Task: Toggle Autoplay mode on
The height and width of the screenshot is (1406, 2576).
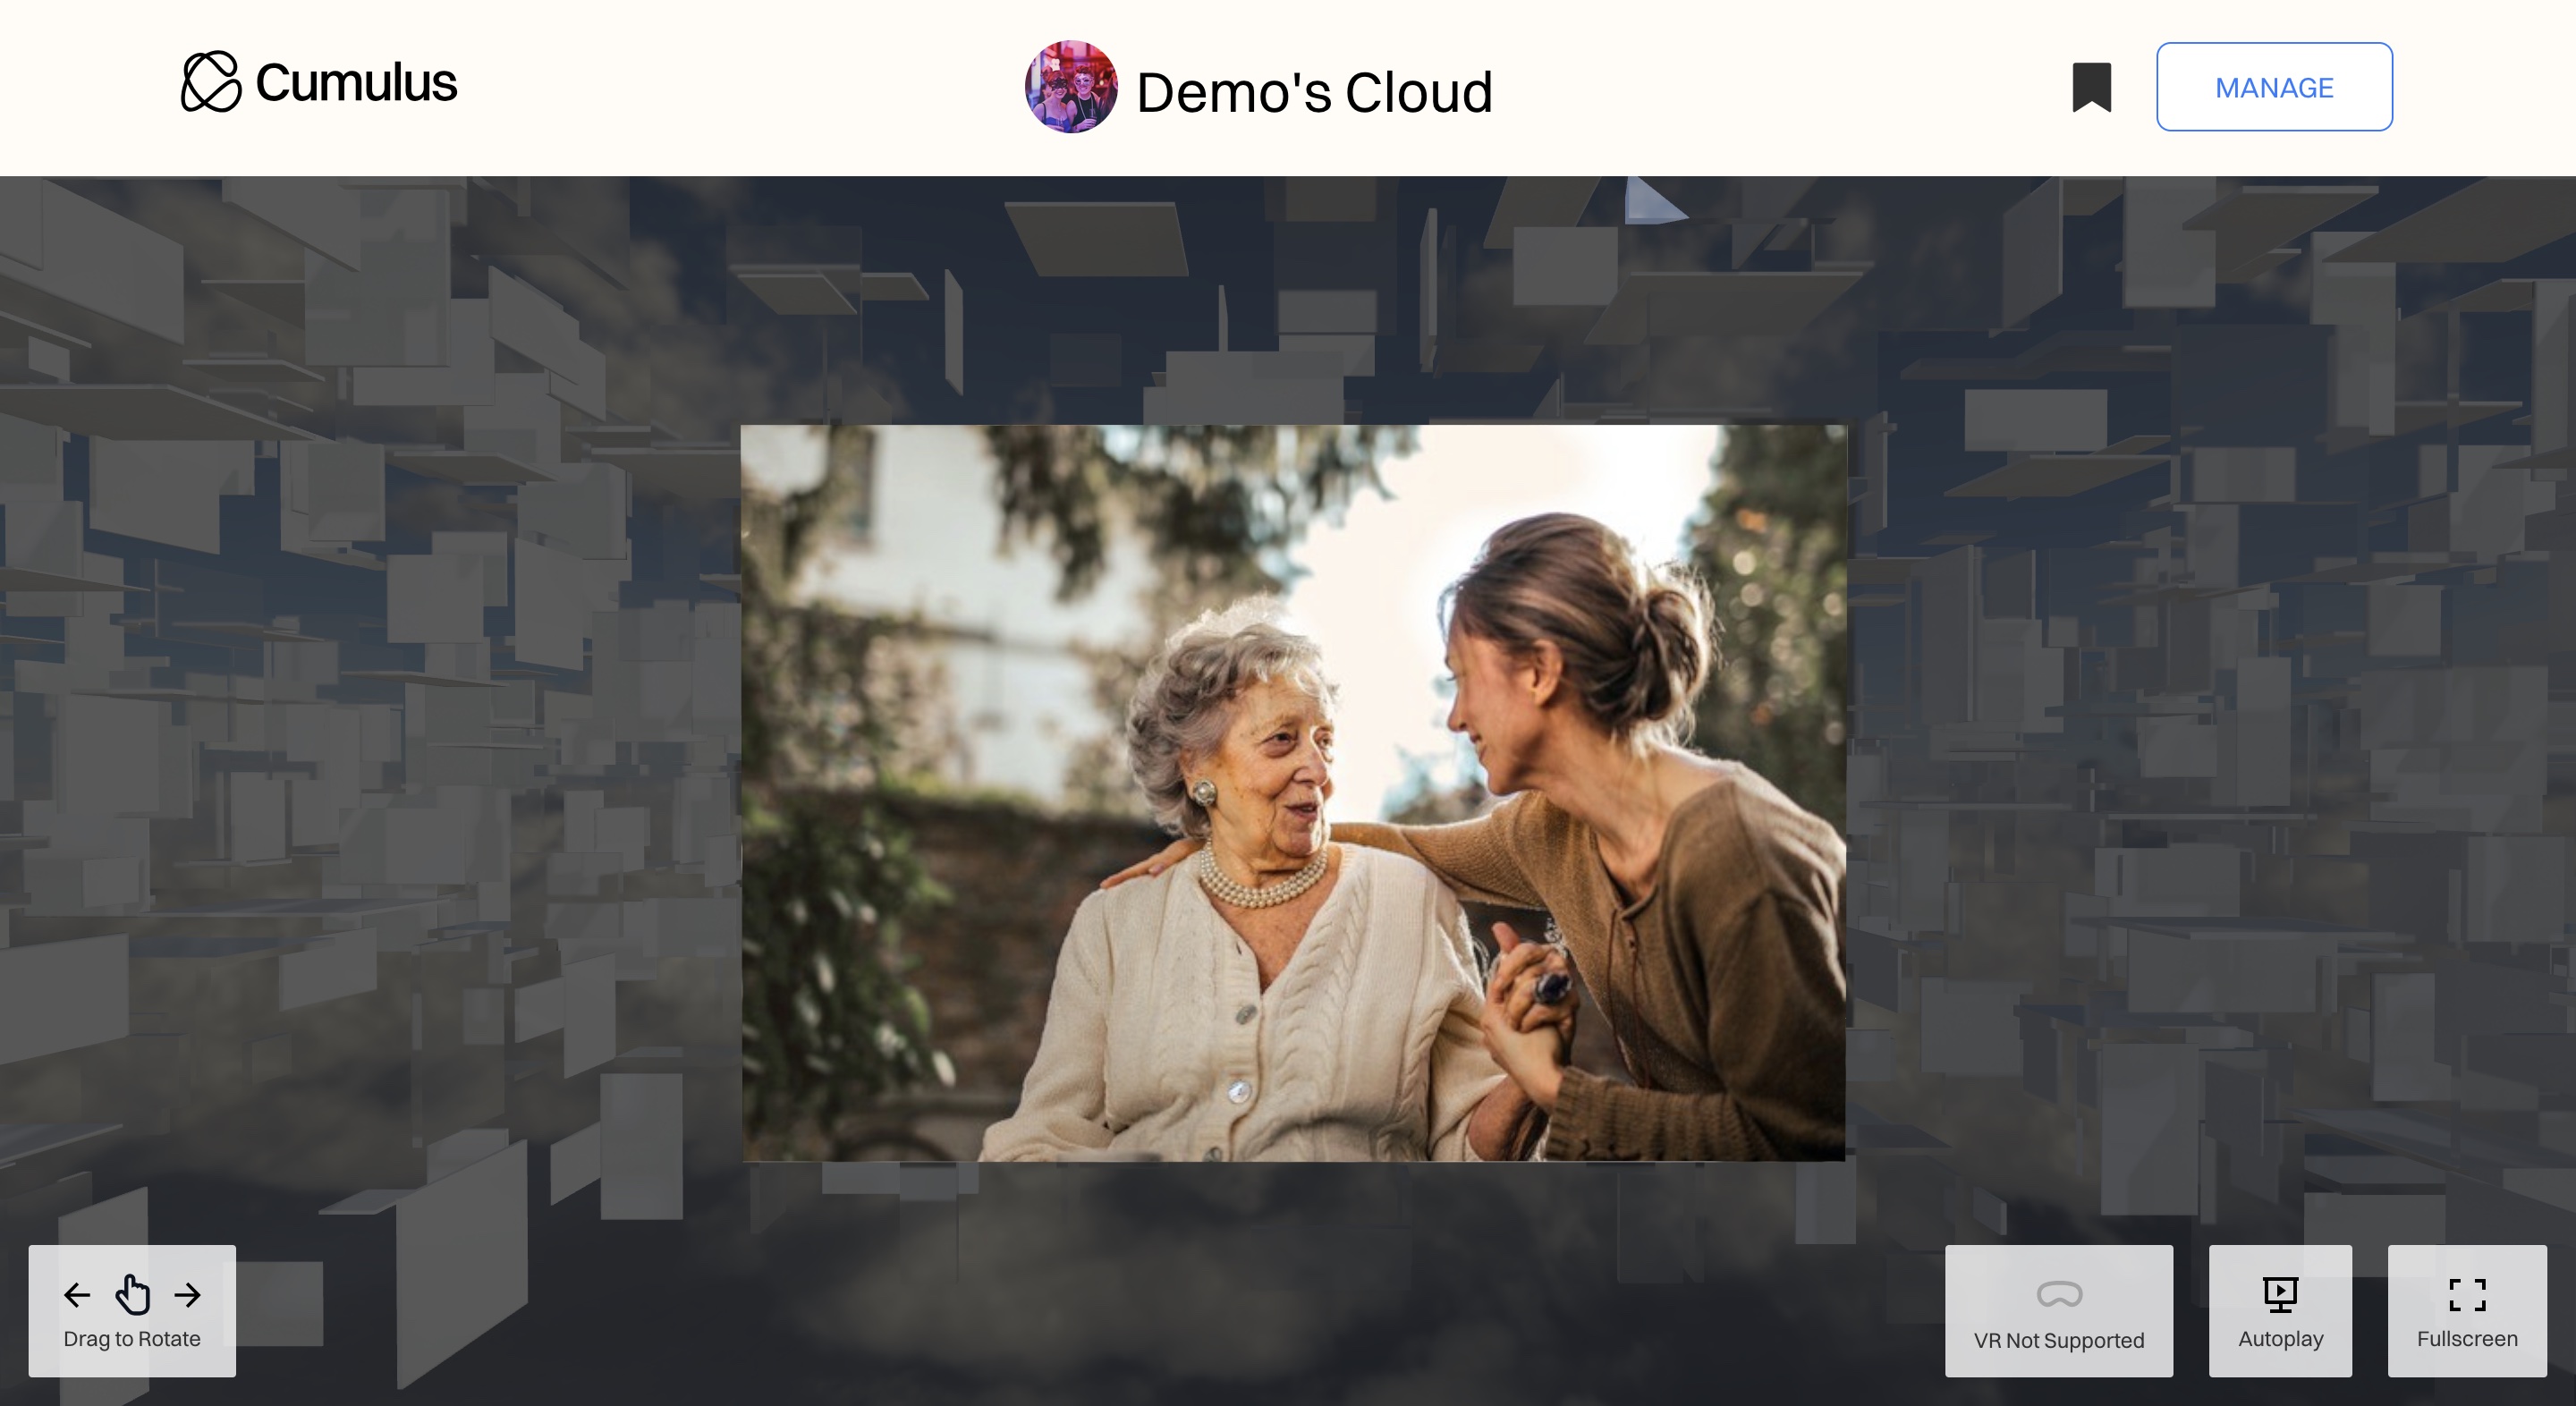Action: click(2280, 1311)
